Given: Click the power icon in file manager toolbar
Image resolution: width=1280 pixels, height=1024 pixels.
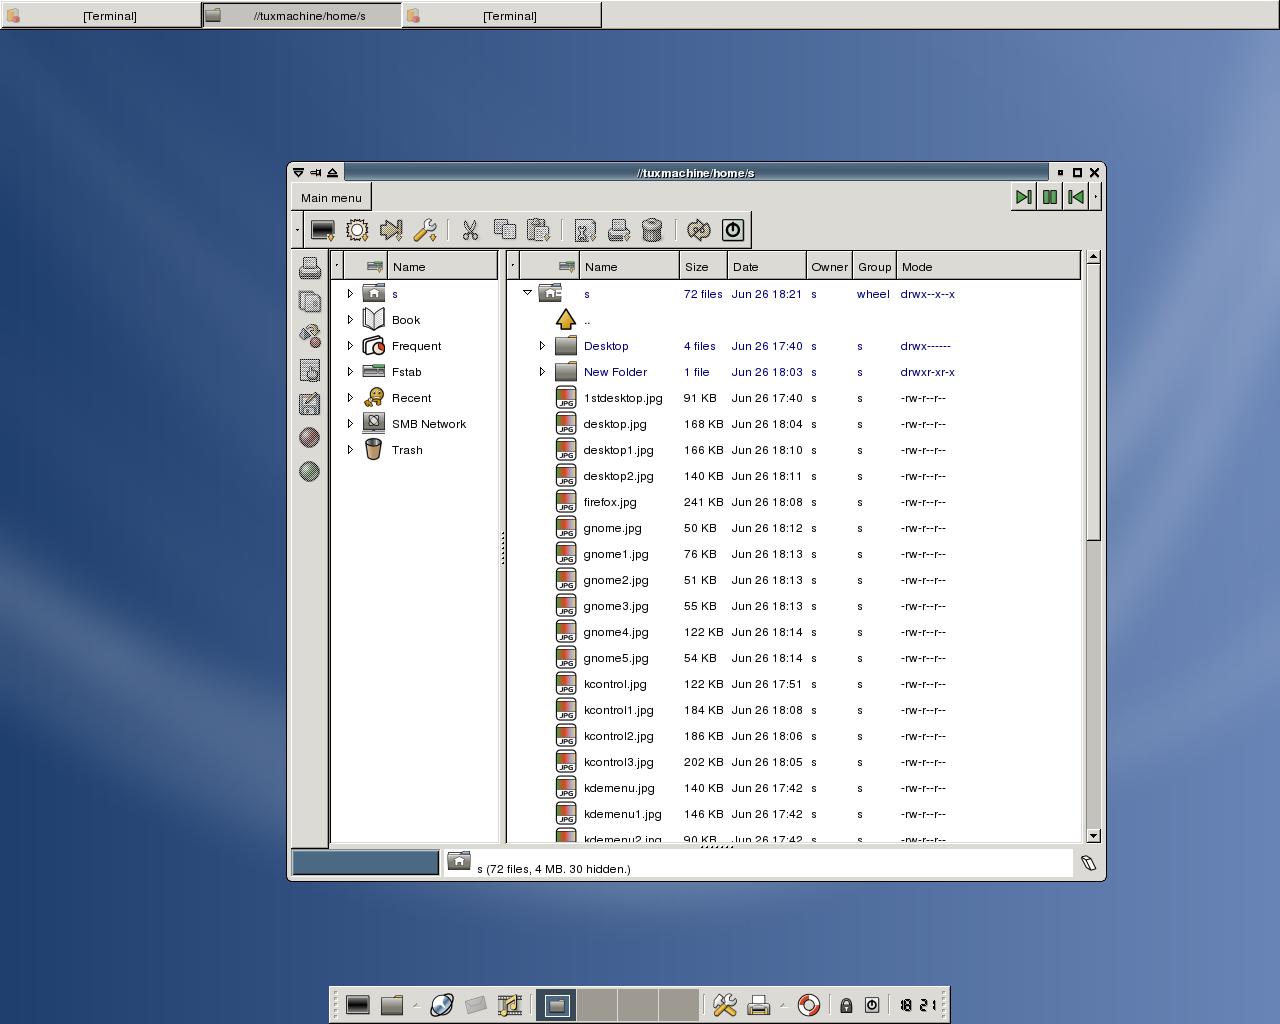Looking at the screenshot, I should [733, 230].
